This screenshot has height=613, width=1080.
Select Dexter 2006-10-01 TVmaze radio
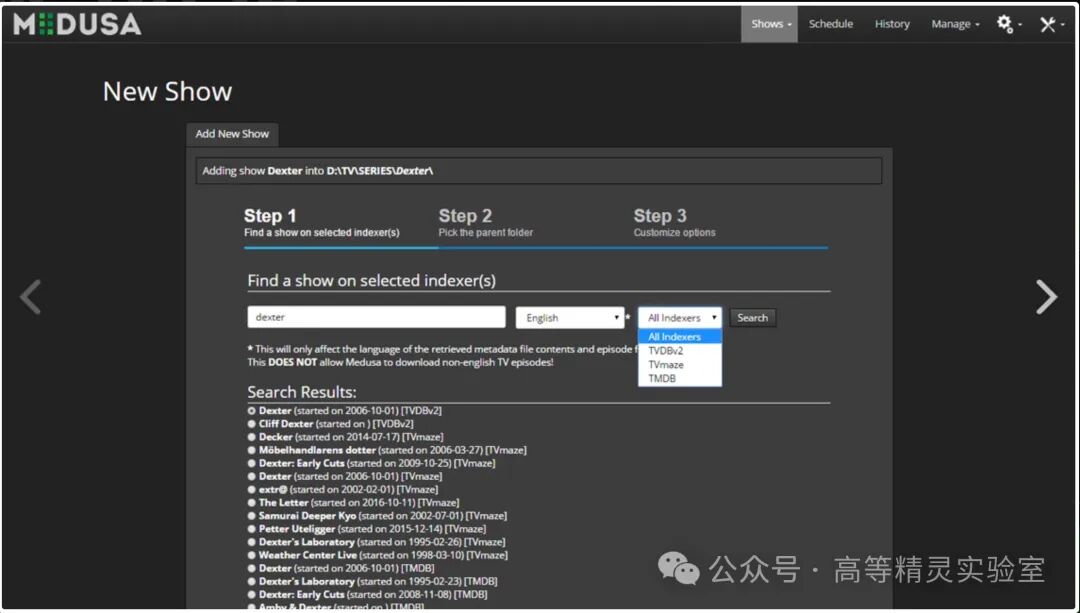[x=251, y=476]
